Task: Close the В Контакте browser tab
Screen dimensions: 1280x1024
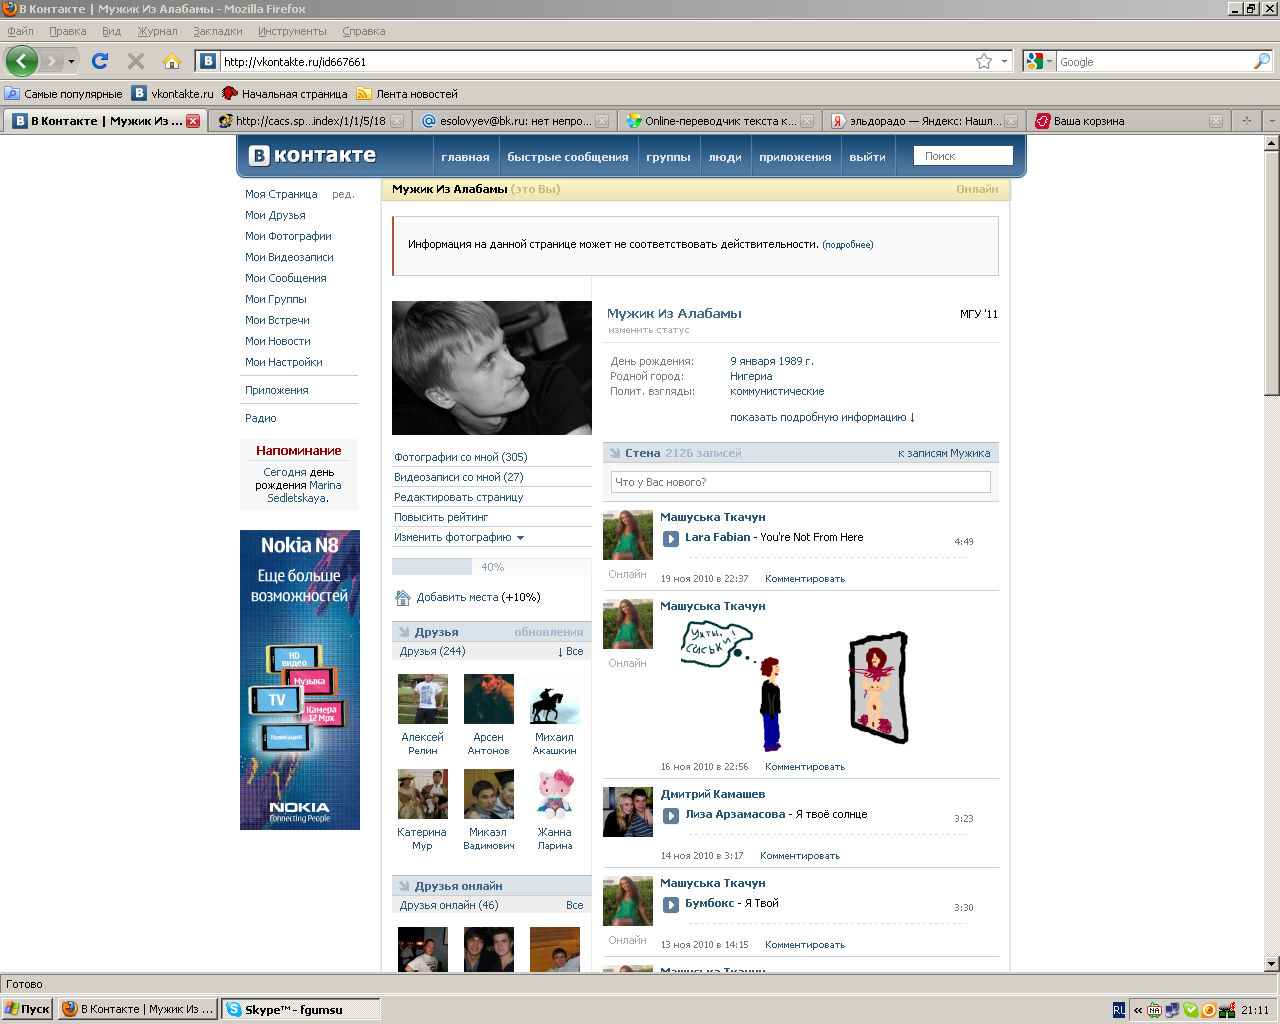Action: [x=193, y=121]
